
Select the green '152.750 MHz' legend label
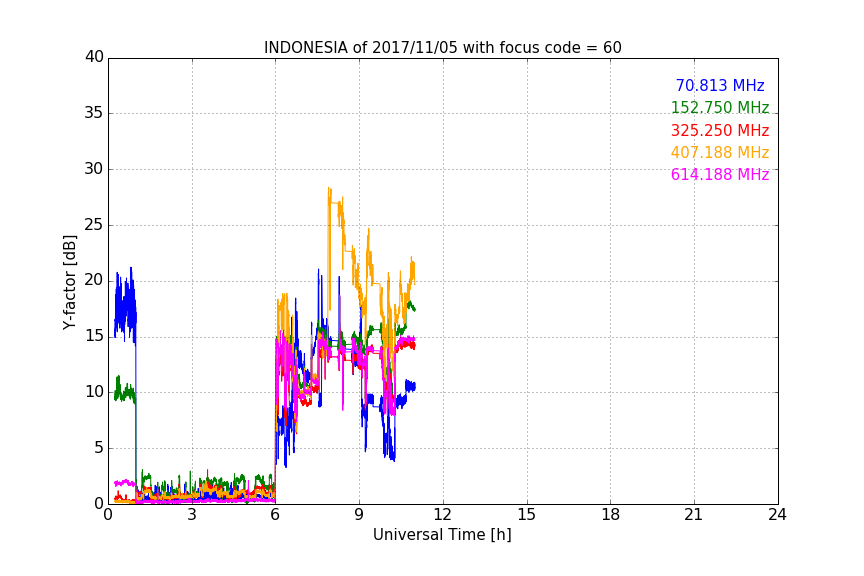click(720, 107)
